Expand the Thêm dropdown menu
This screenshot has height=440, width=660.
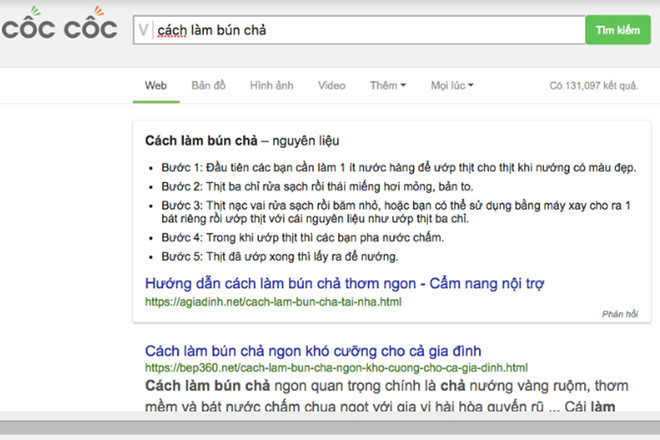[388, 85]
